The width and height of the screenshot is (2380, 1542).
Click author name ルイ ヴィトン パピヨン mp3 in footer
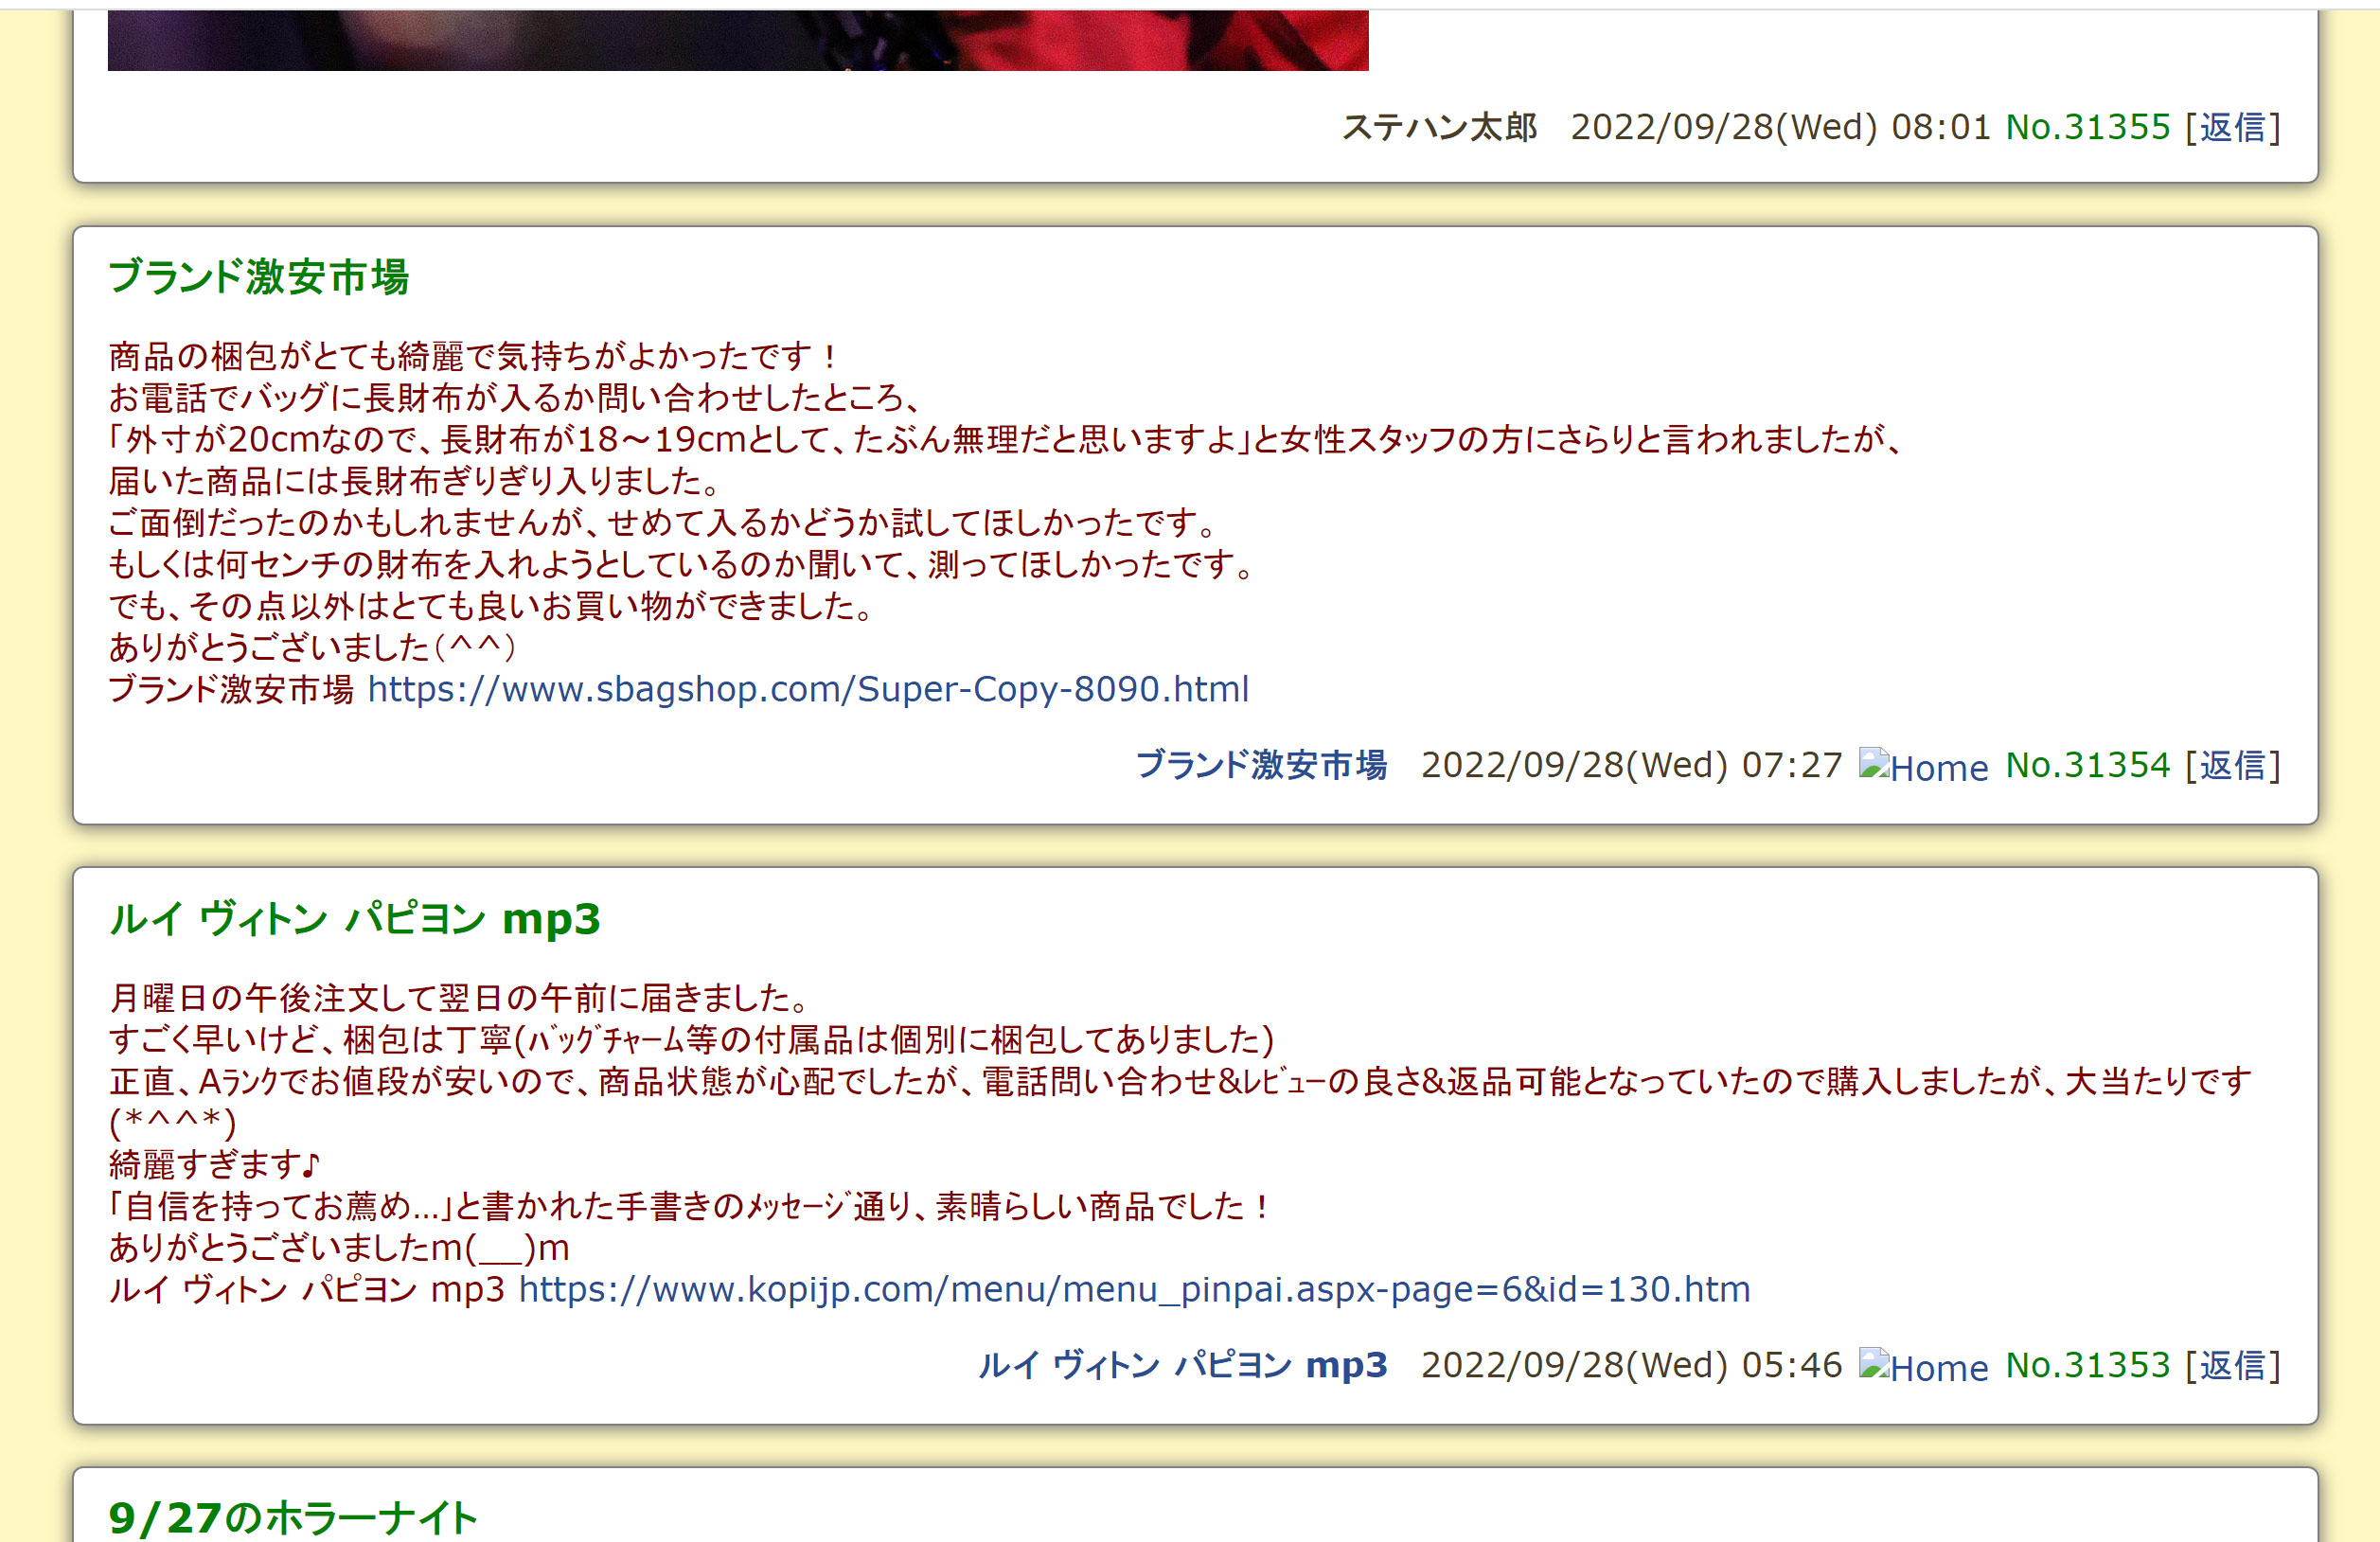(1182, 1365)
